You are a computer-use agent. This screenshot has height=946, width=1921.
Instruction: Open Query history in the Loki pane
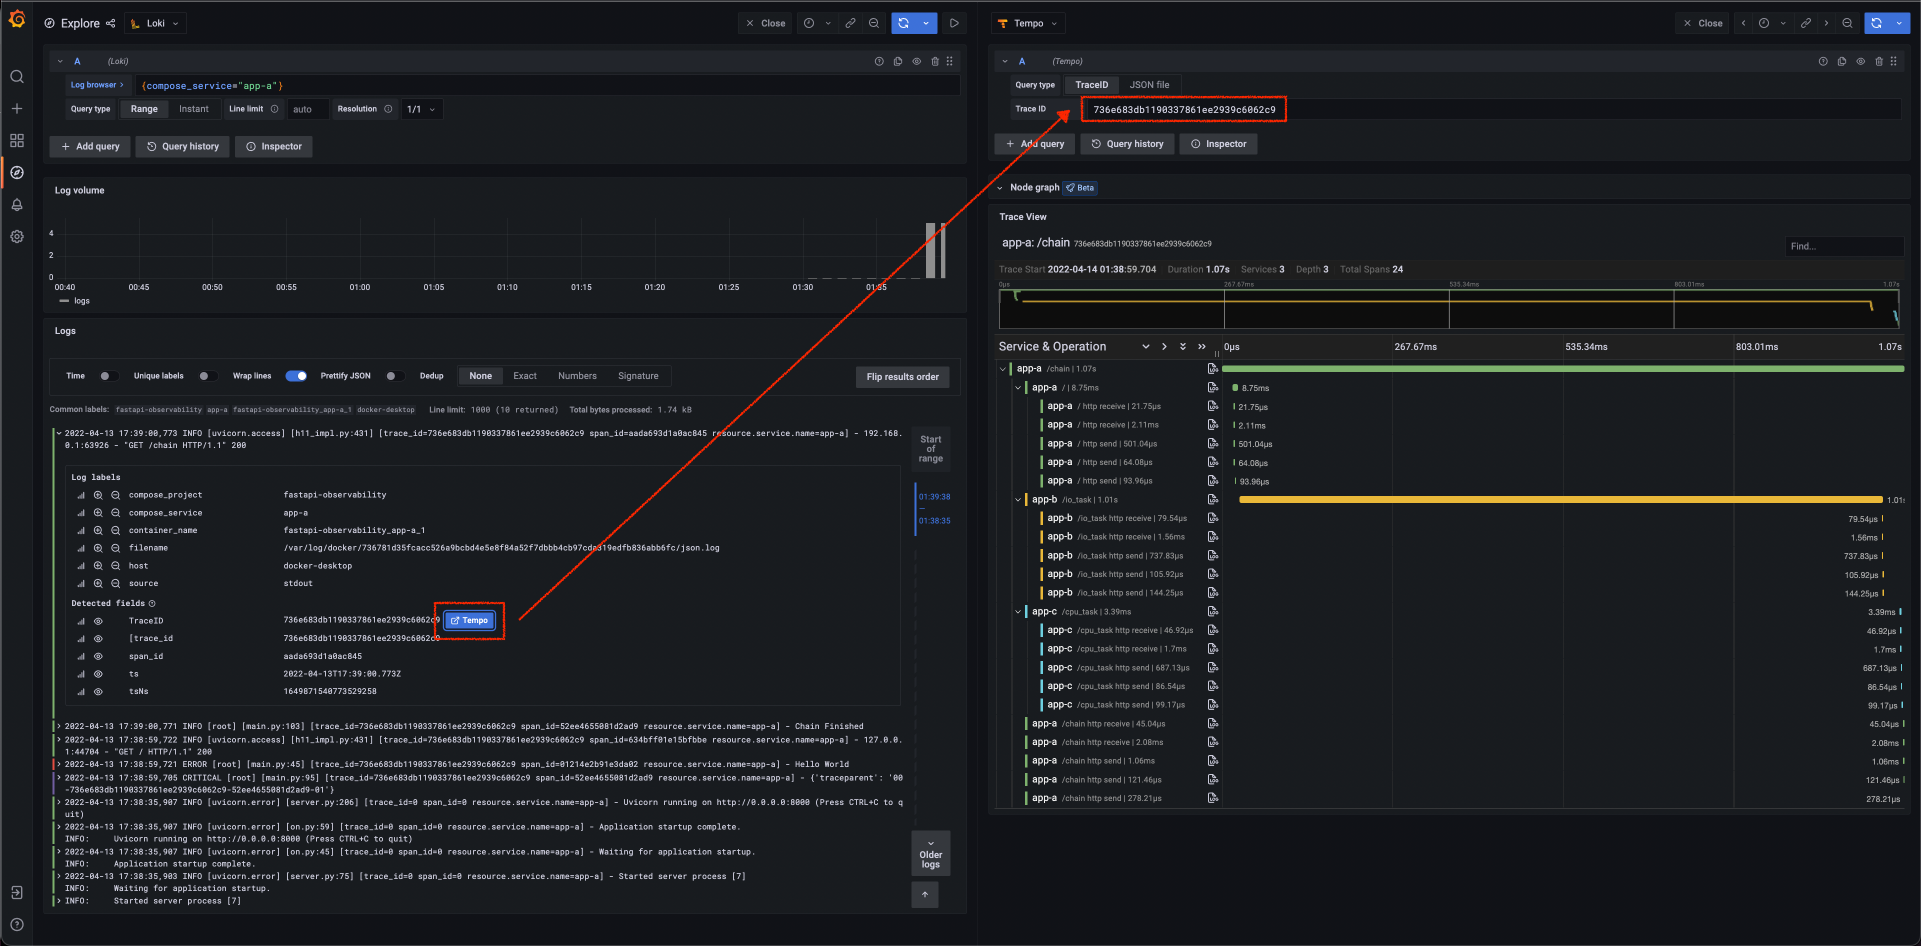coord(183,146)
